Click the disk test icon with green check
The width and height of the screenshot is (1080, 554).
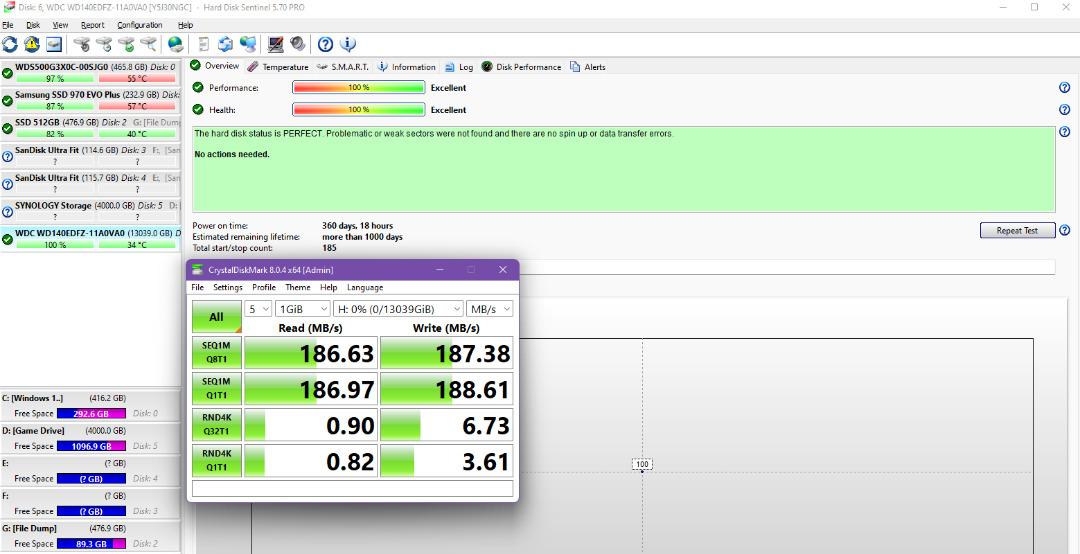[126, 45]
